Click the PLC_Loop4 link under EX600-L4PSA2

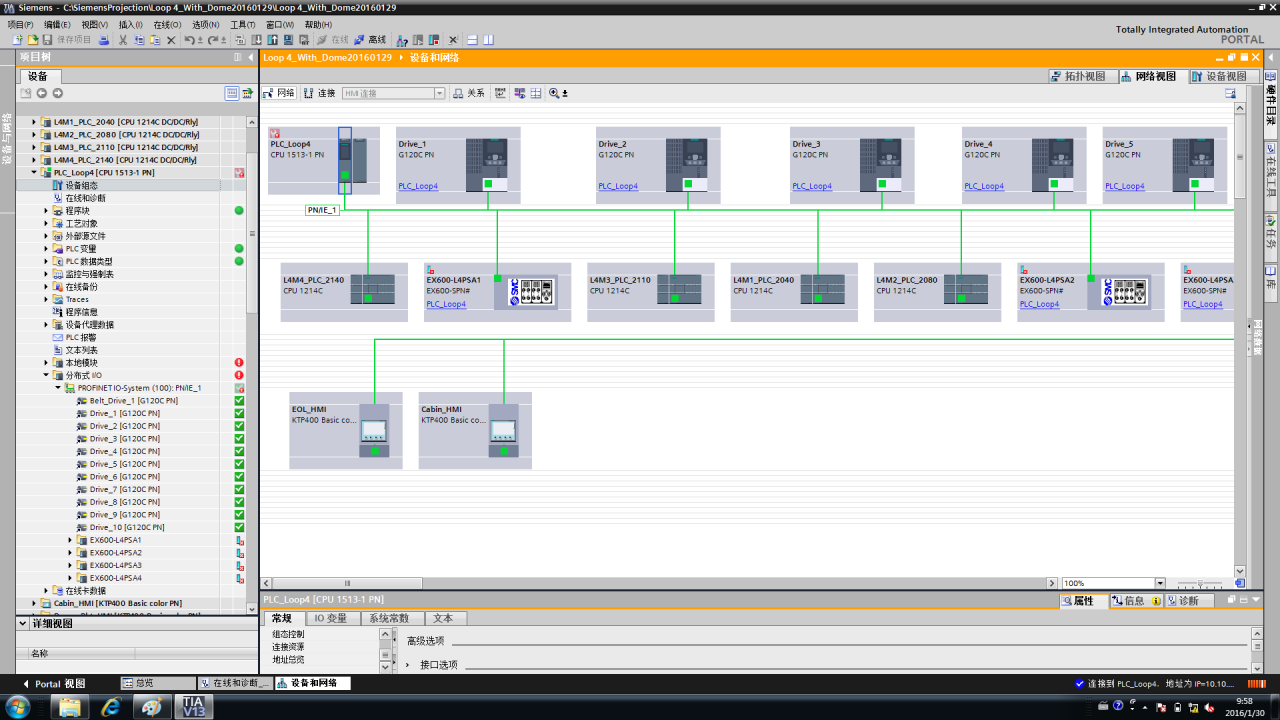[1039, 304]
